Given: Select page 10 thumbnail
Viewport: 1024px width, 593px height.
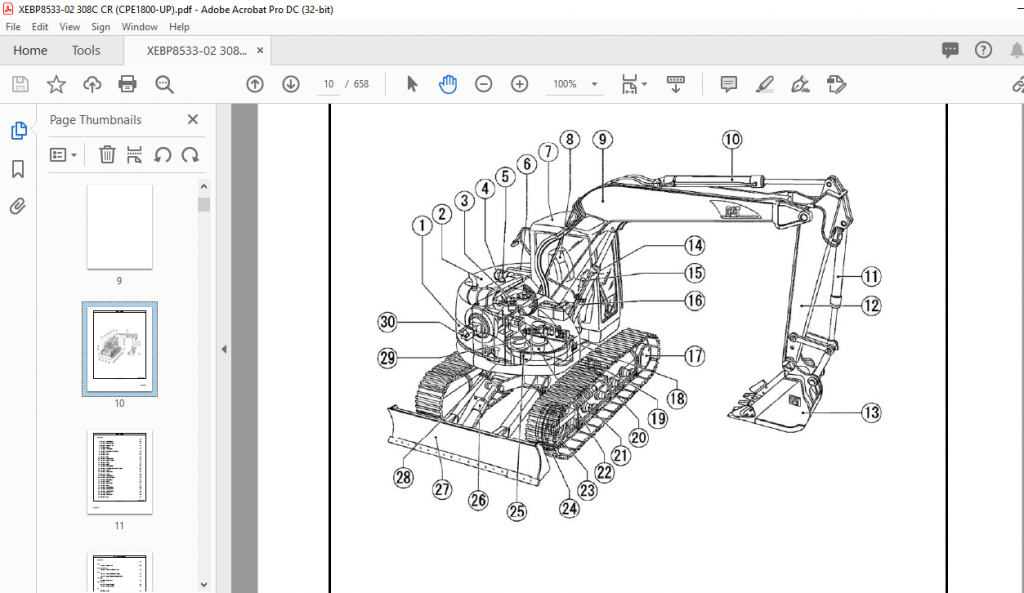Looking at the screenshot, I should click(x=120, y=349).
